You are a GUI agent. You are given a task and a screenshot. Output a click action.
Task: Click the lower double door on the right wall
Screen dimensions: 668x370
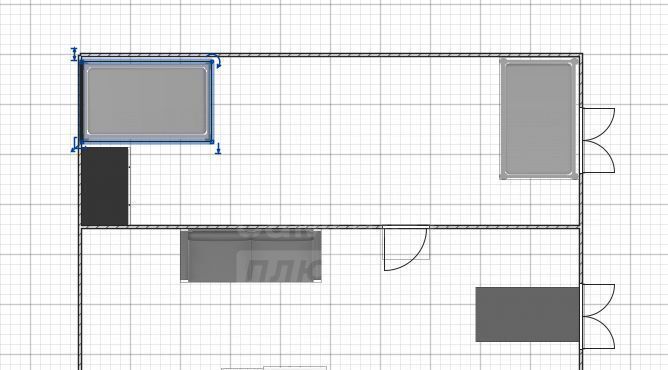597,316
